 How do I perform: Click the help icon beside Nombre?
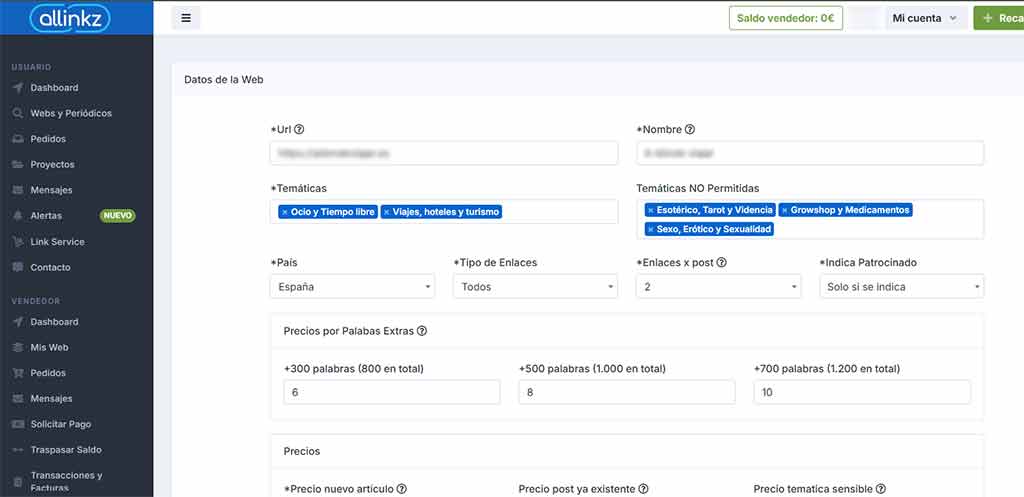(690, 130)
